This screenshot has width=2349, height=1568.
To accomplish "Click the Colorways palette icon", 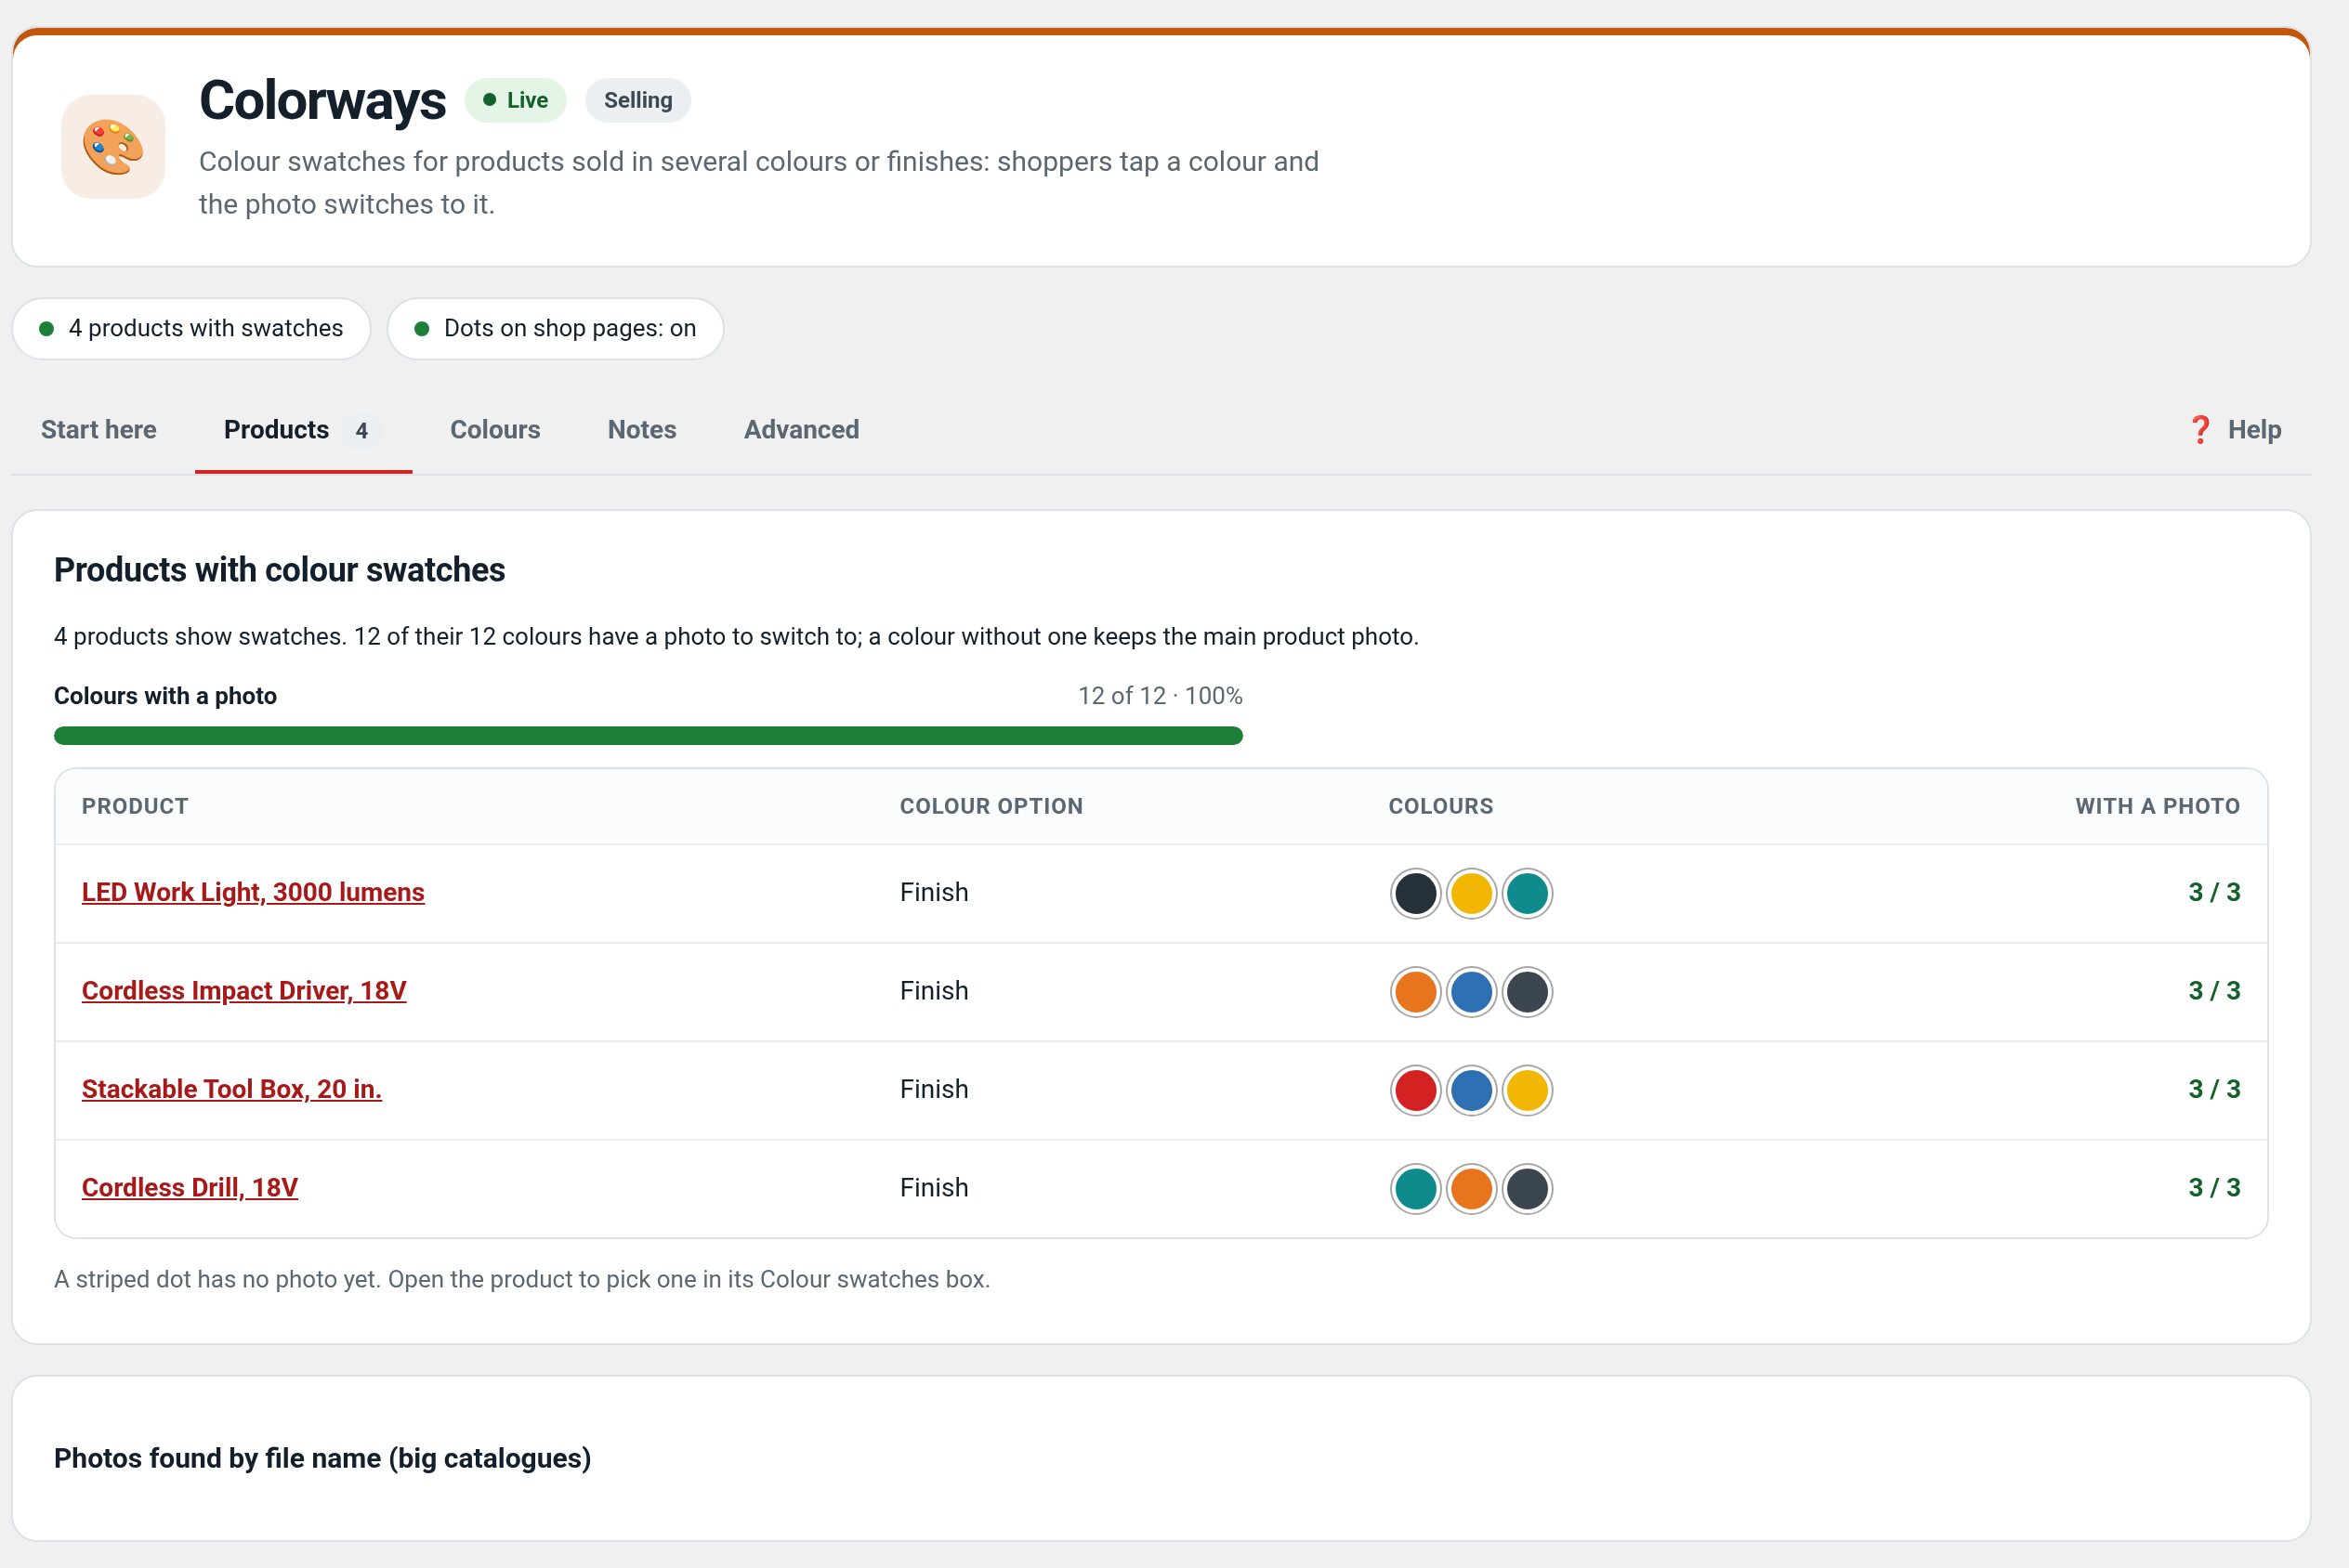I will click(113, 146).
